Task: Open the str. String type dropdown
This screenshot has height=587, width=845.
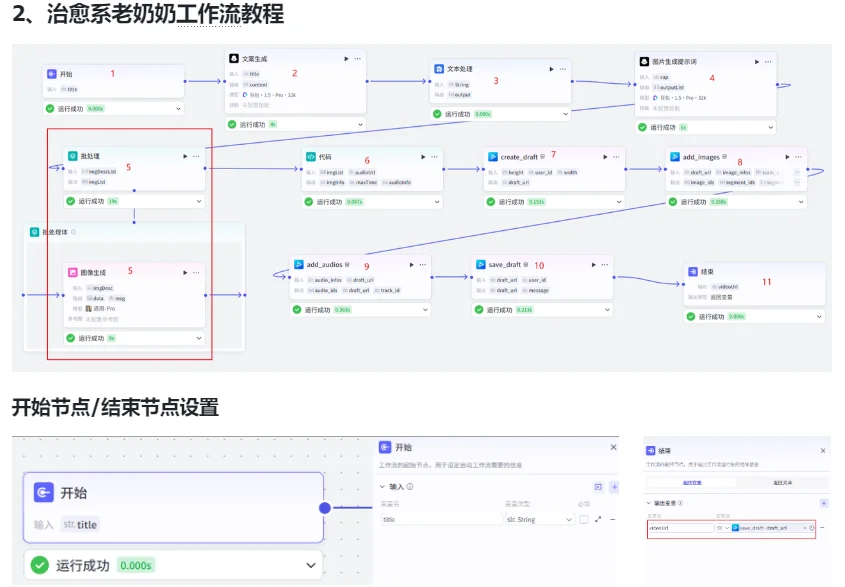Action: (x=539, y=519)
